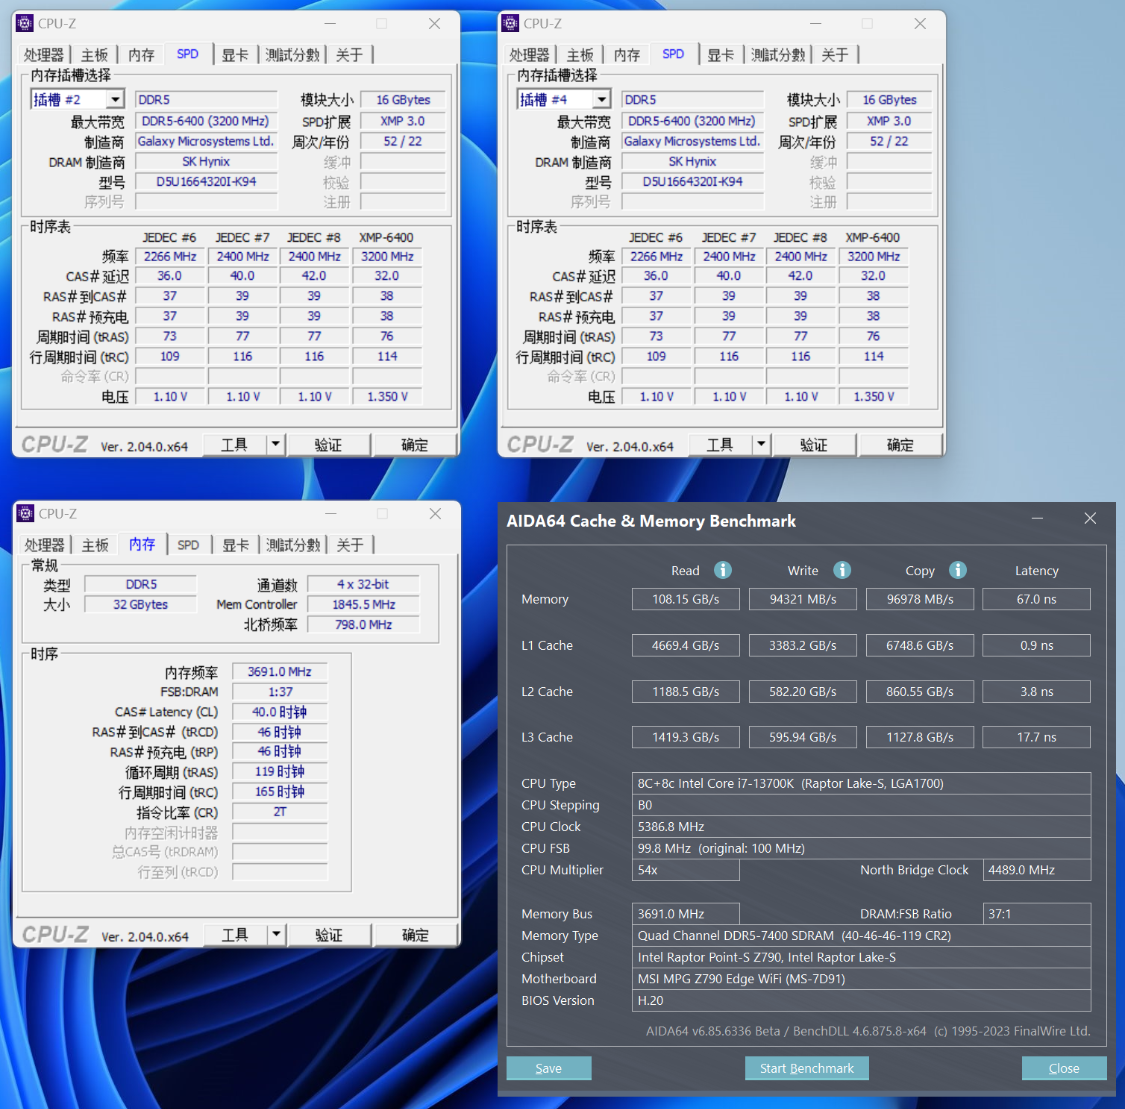Open 显卡 tab in slot #4 window

720,55
